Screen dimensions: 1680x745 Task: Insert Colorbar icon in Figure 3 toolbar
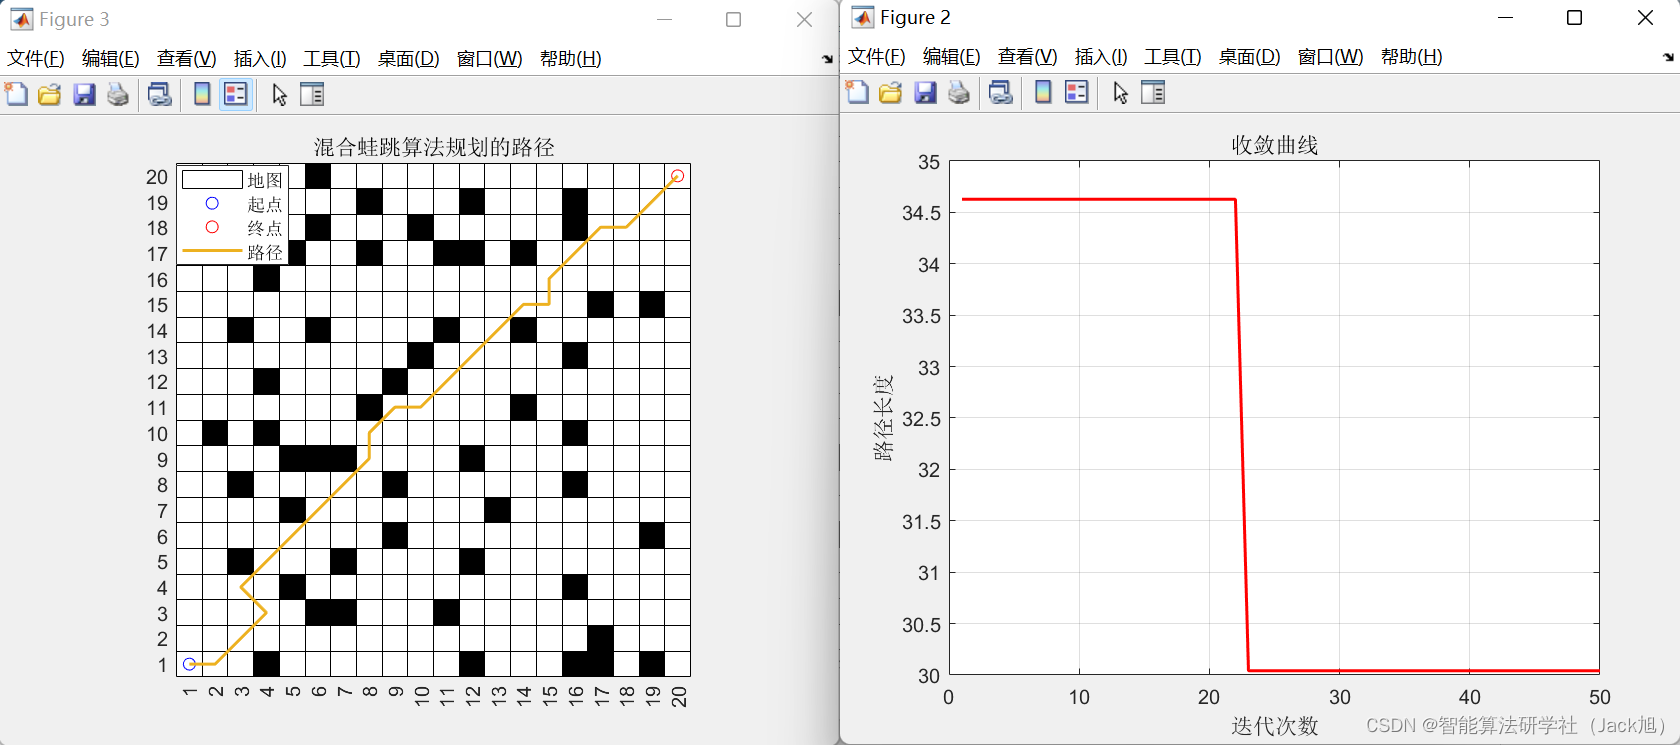202,95
